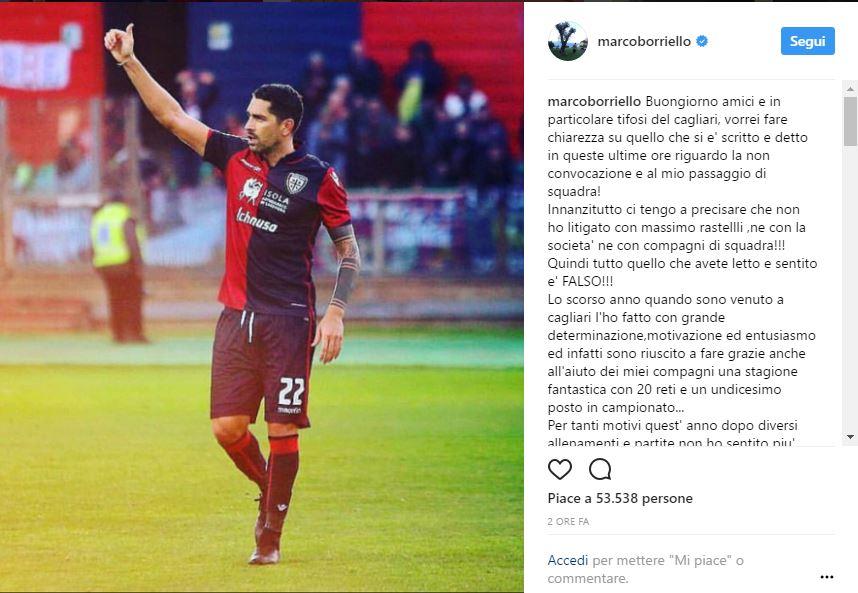The height and width of the screenshot is (593, 858).
Task: Open the 2 ORE FA timestamp link
Action: pyautogui.click(x=569, y=522)
